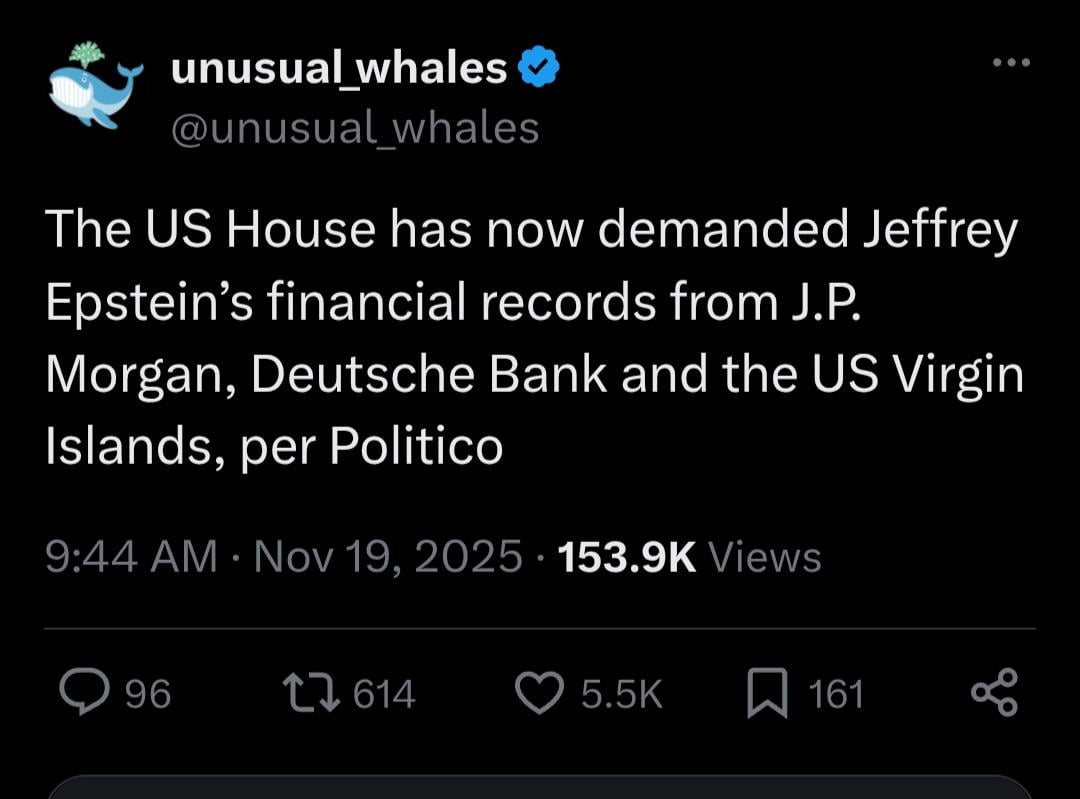Image resolution: width=1080 pixels, height=799 pixels.
Task: Click the 5.5K likes count
Action: (x=622, y=694)
